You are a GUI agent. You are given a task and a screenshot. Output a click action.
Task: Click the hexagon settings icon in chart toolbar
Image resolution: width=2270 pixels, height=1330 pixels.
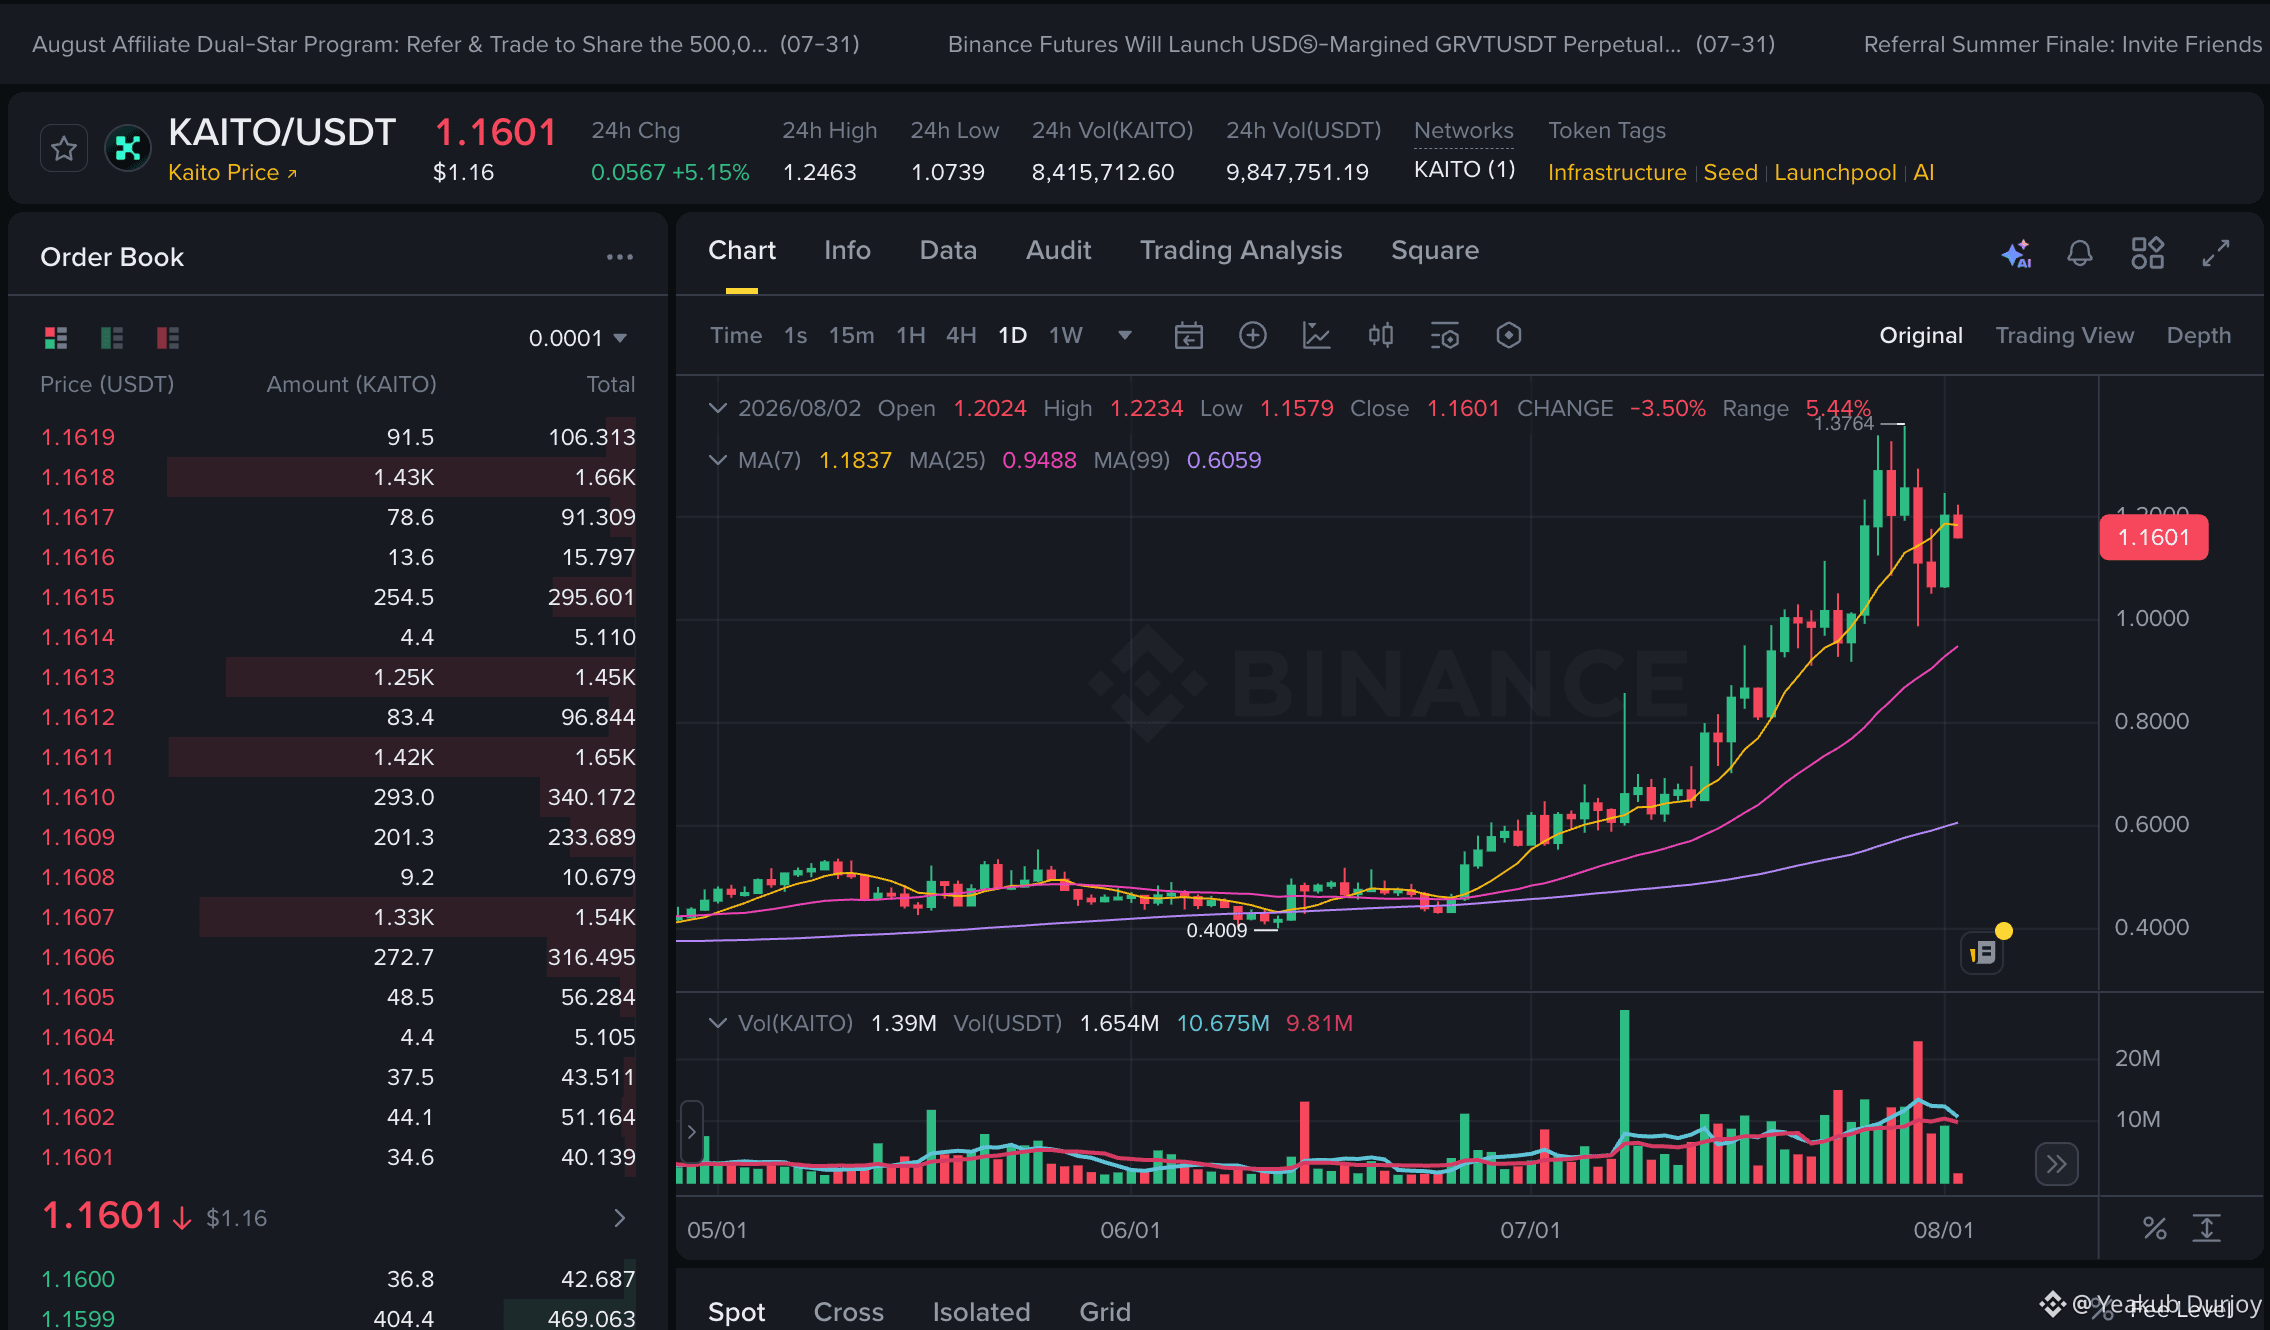[x=1509, y=335]
